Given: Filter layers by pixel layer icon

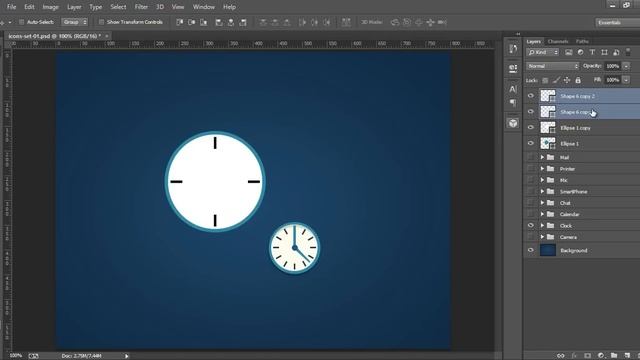Looking at the screenshot, I should click(569, 52).
